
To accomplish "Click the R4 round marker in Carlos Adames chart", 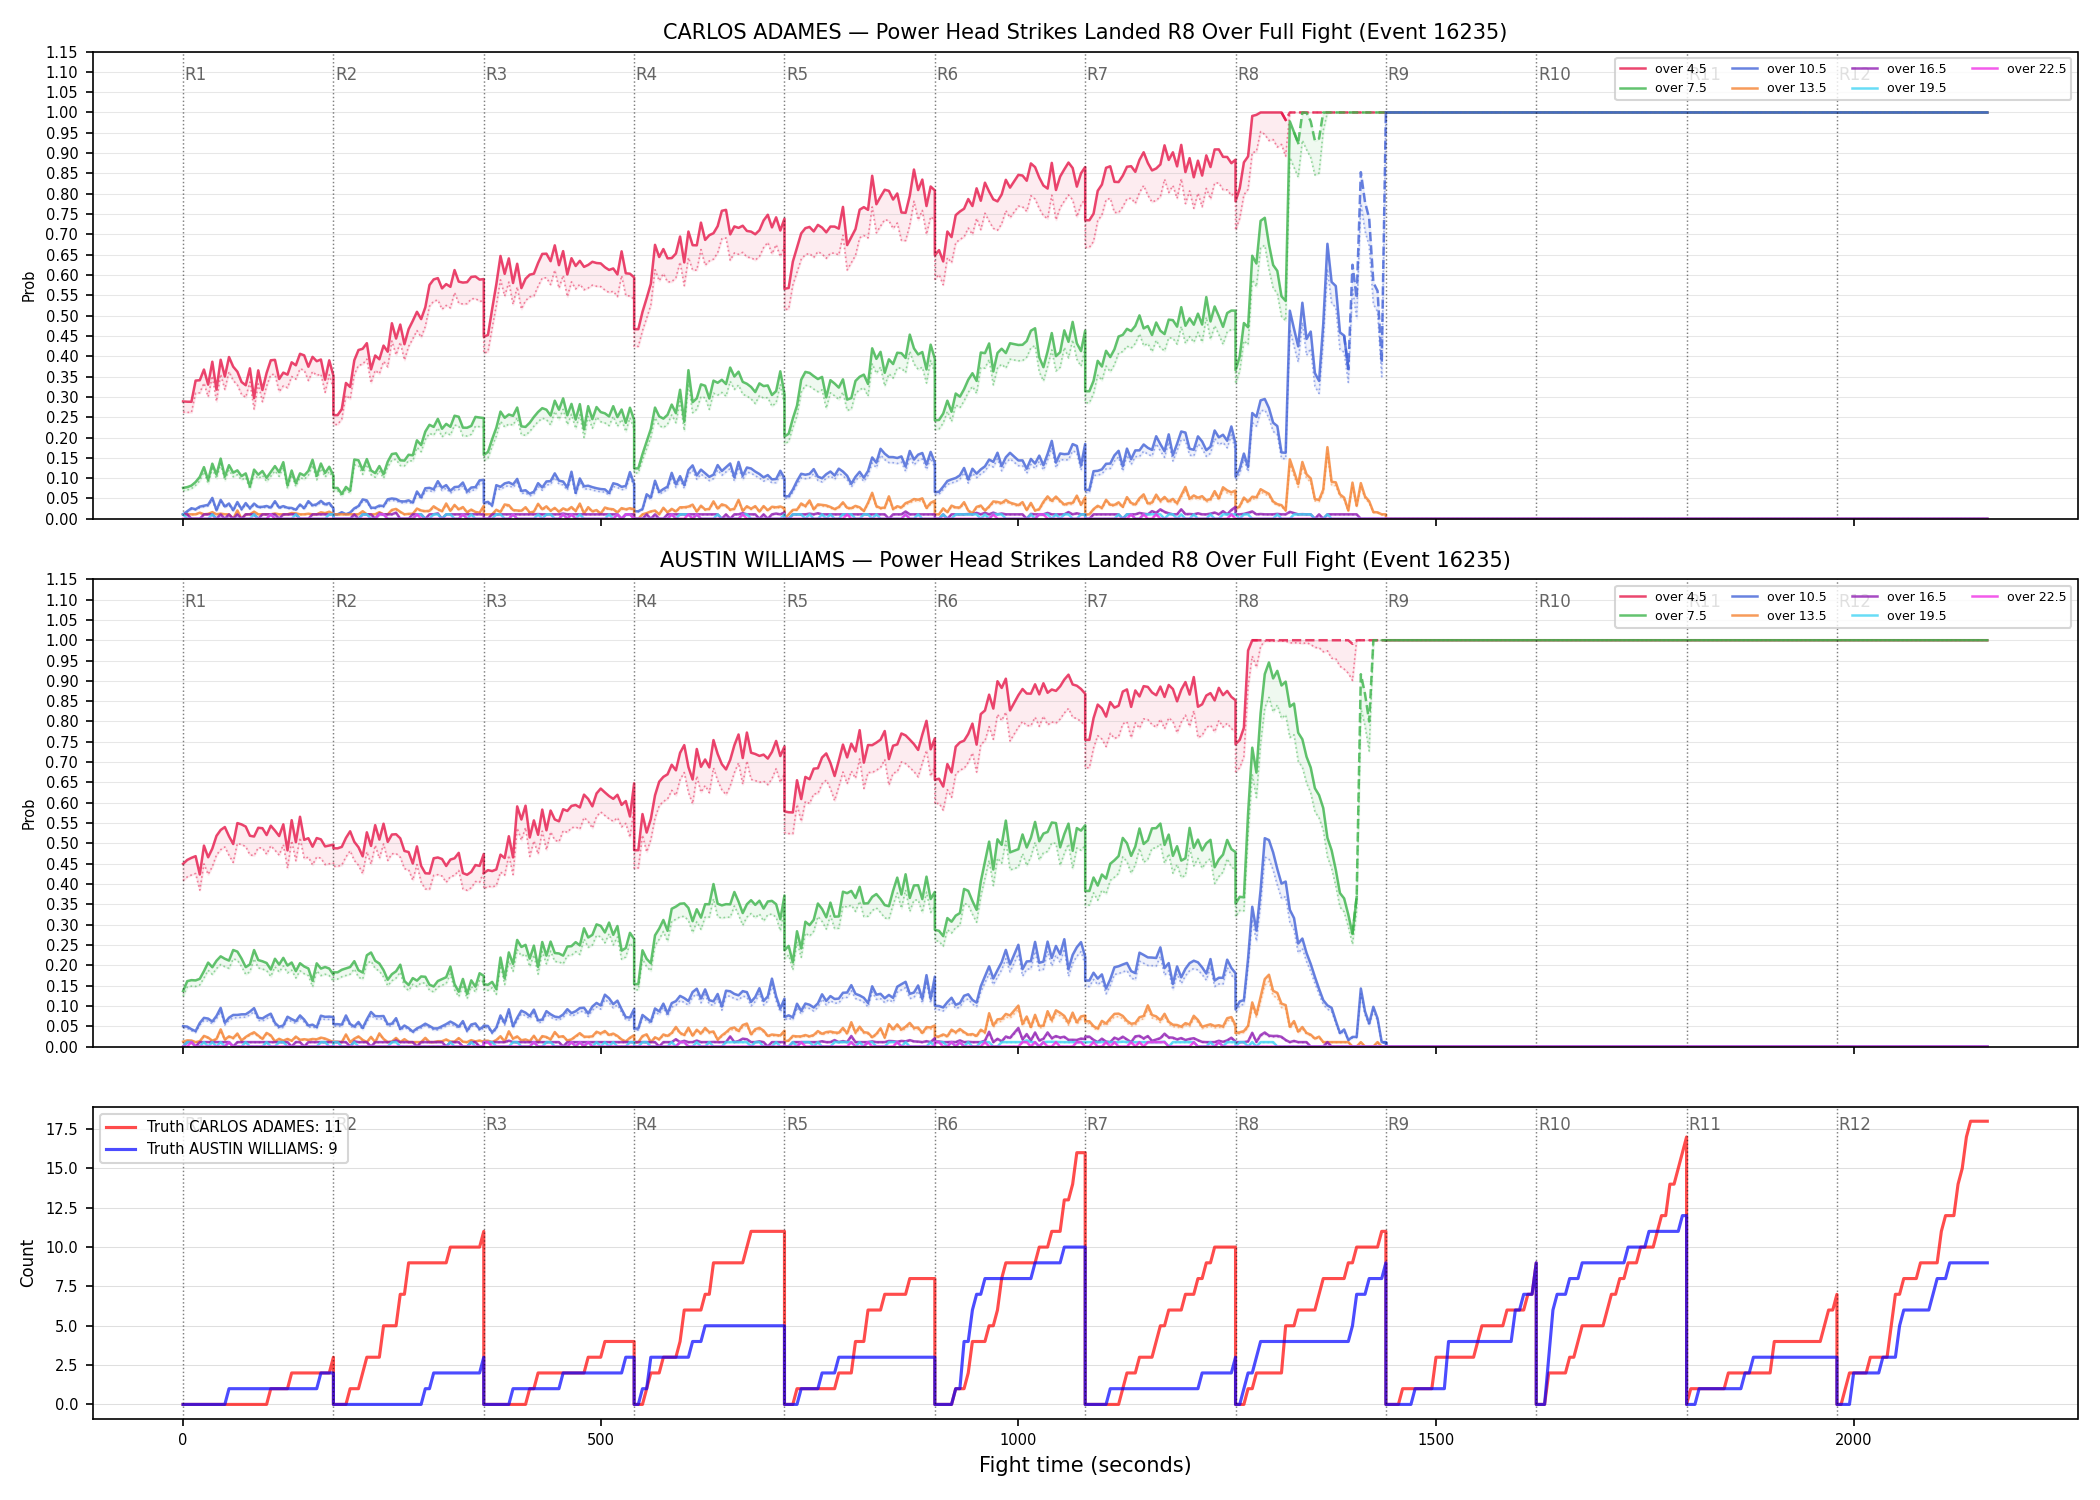I will pos(646,74).
